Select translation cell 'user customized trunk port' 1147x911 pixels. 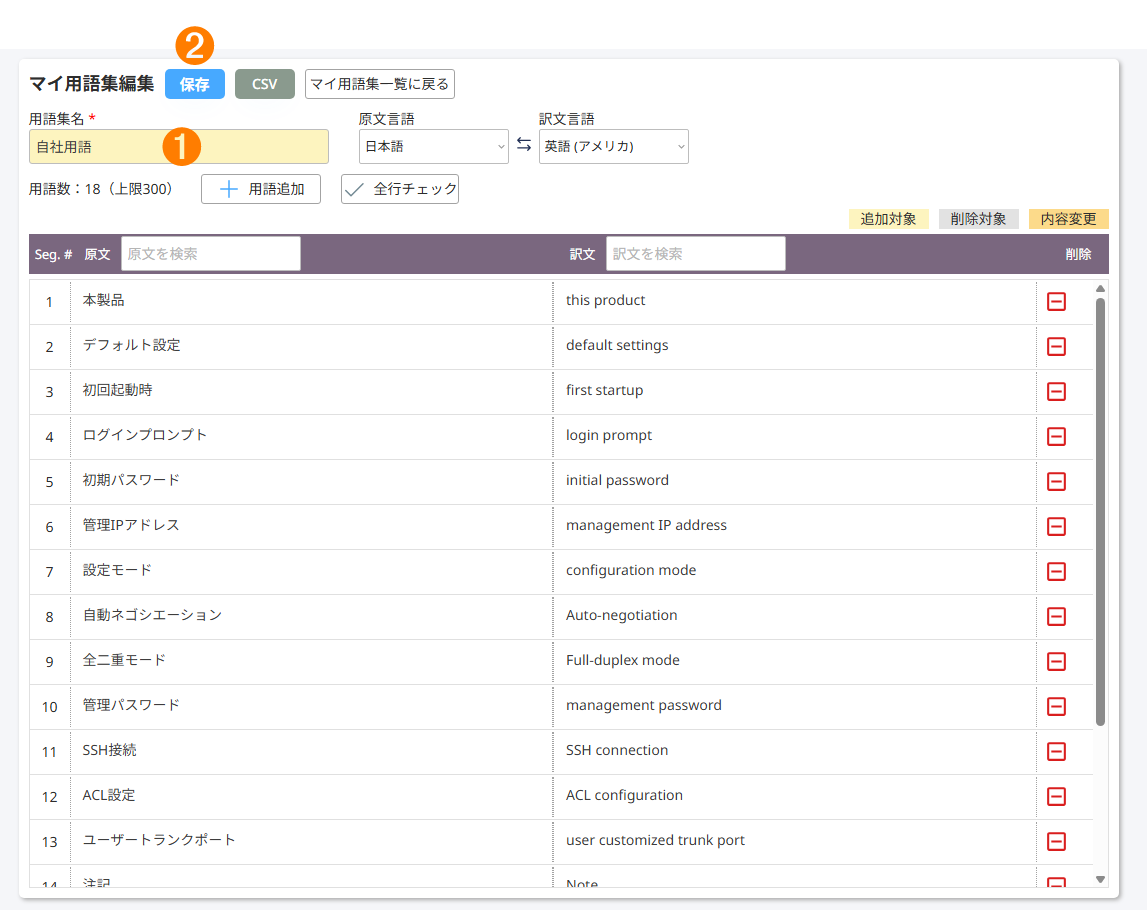click(x=794, y=841)
